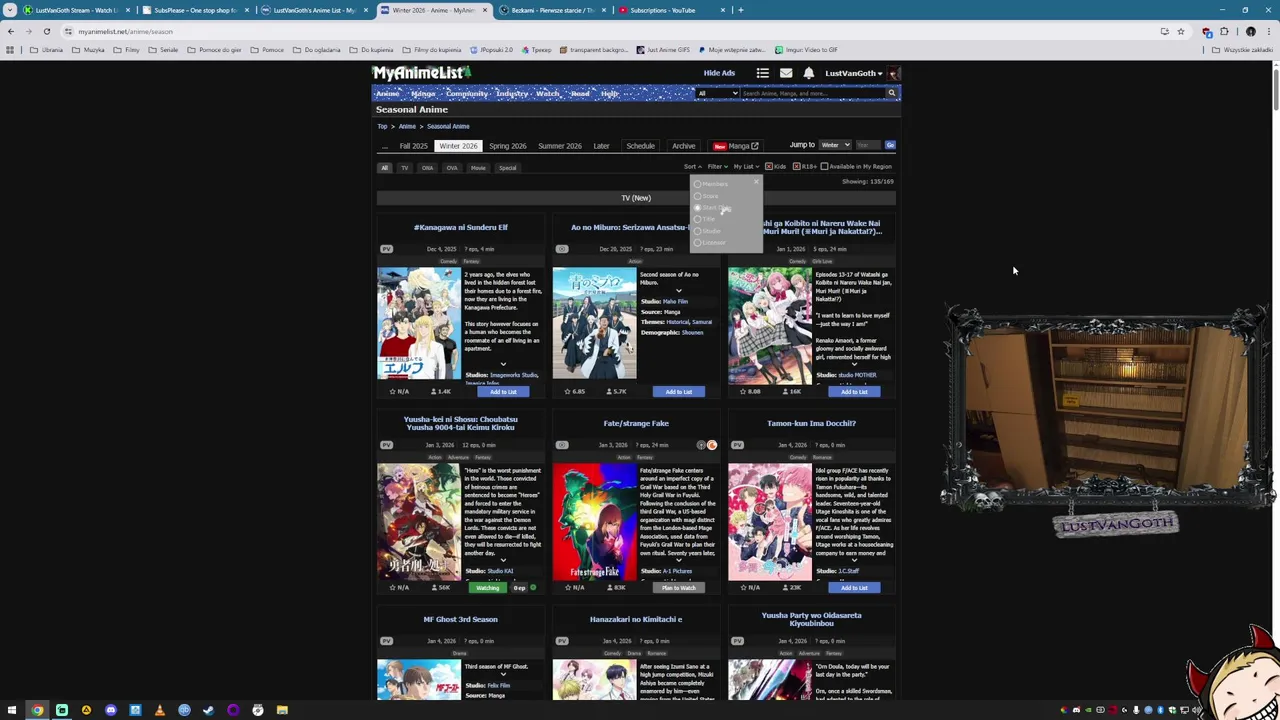
Task: Expand the LustVanGoth user menu
Action: (854, 73)
